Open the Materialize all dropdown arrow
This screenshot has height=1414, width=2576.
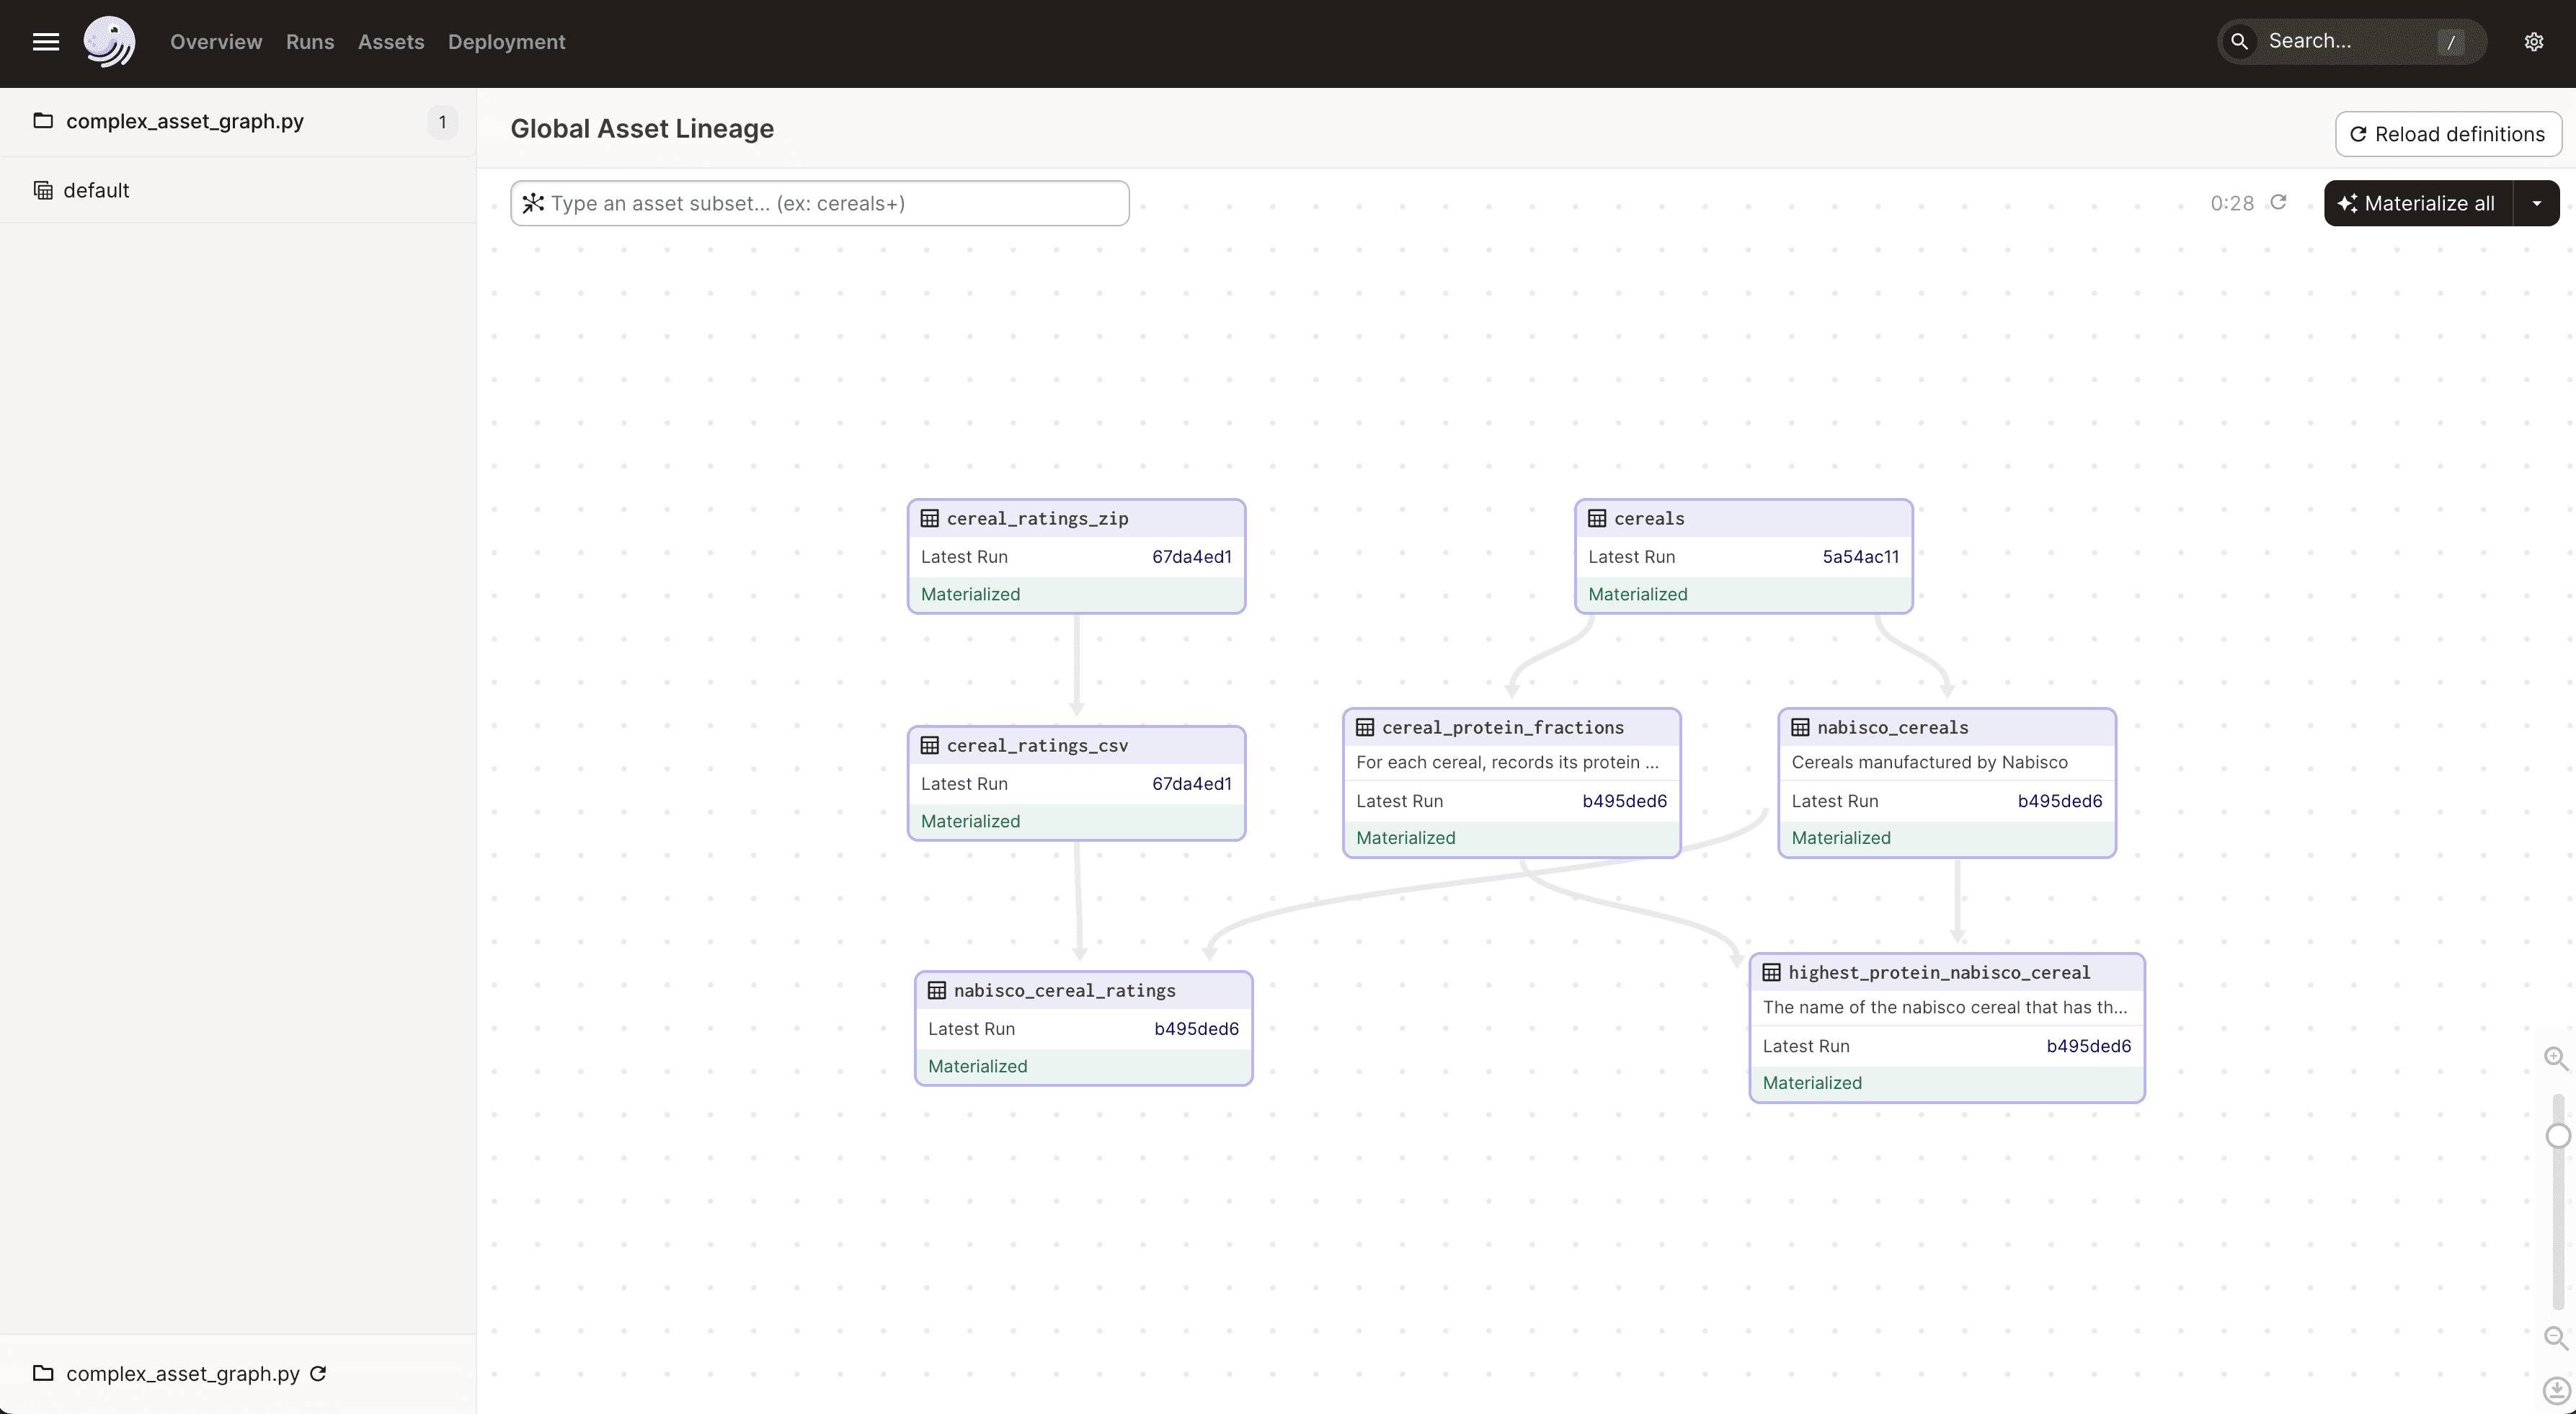click(x=2536, y=202)
